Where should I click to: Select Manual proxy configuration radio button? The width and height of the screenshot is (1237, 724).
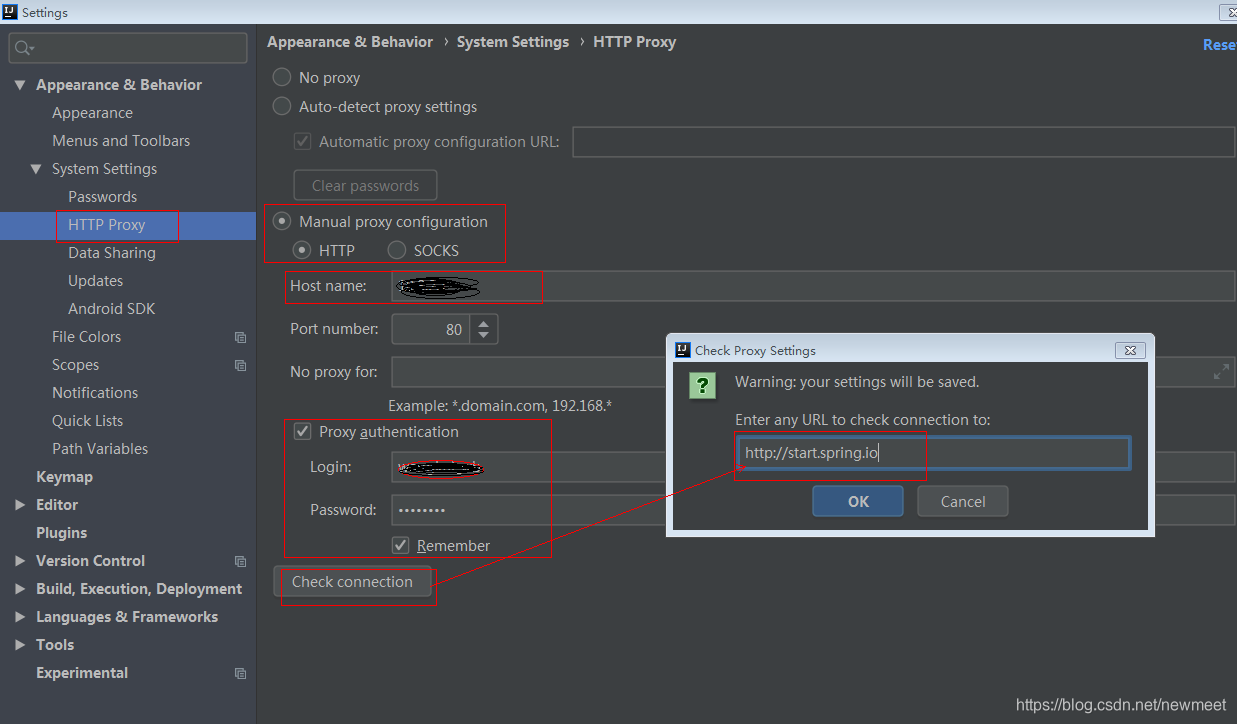tap(282, 221)
